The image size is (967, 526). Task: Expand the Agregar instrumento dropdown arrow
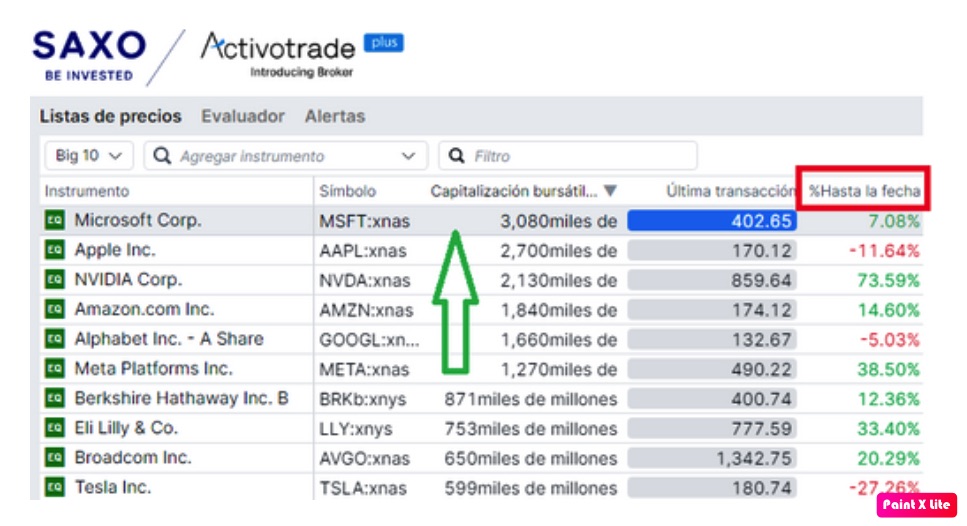[x=408, y=156]
